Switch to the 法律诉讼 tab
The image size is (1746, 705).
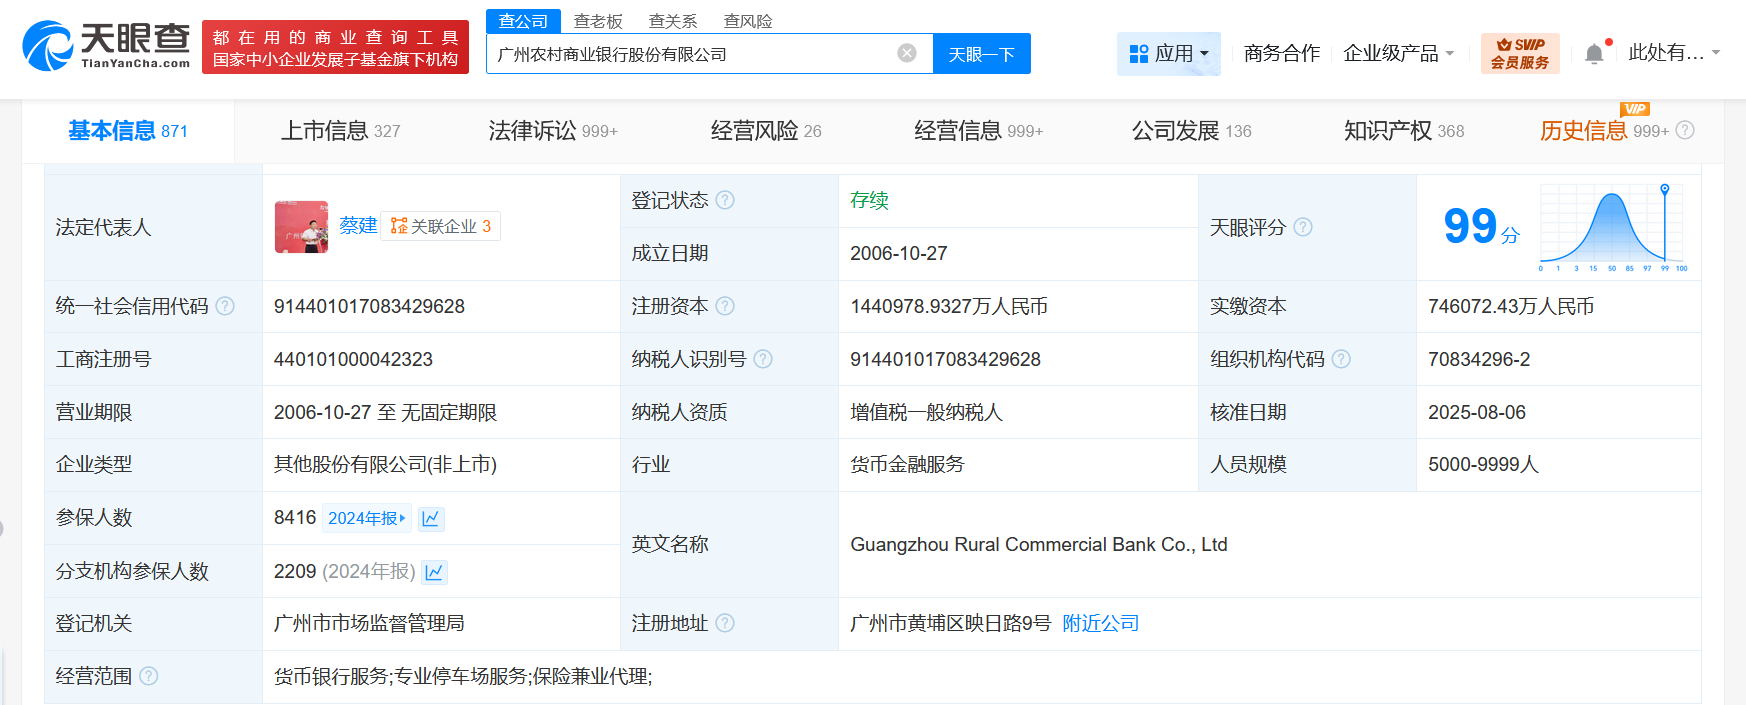point(552,131)
